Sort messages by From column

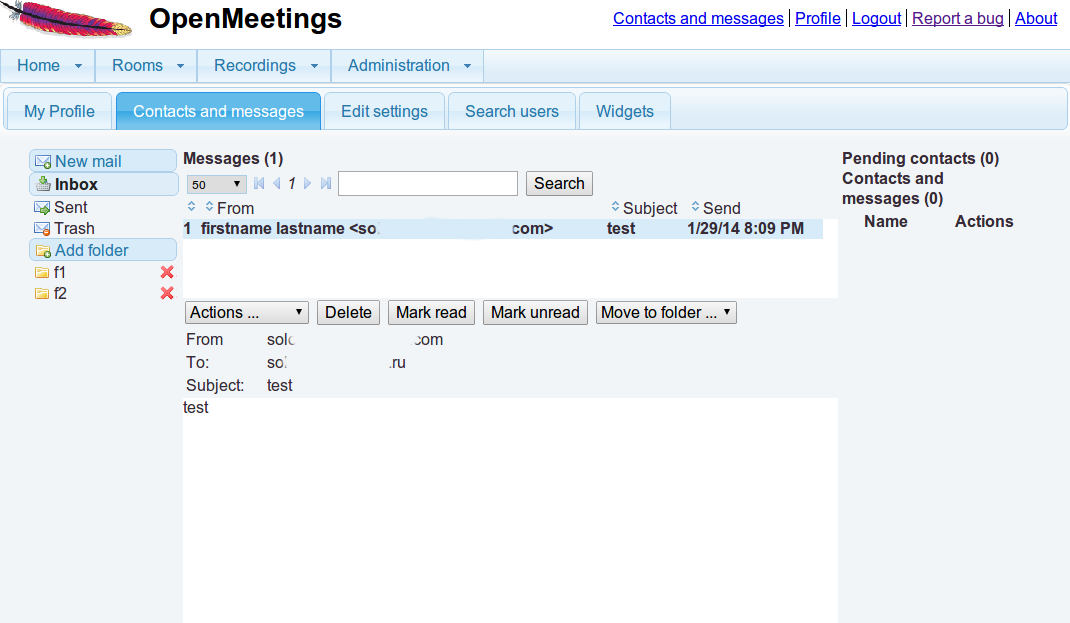[209, 207]
